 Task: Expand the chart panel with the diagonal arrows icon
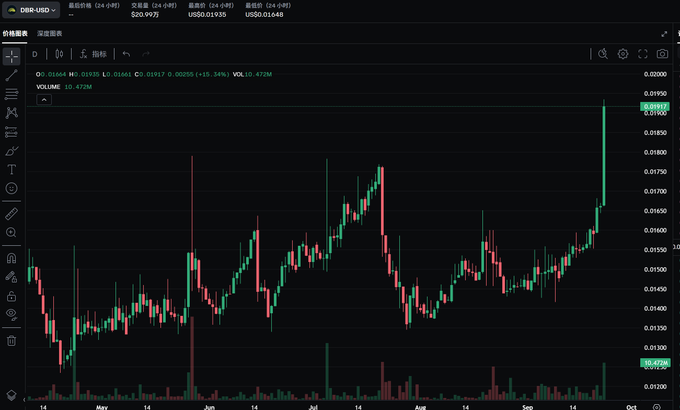664,34
